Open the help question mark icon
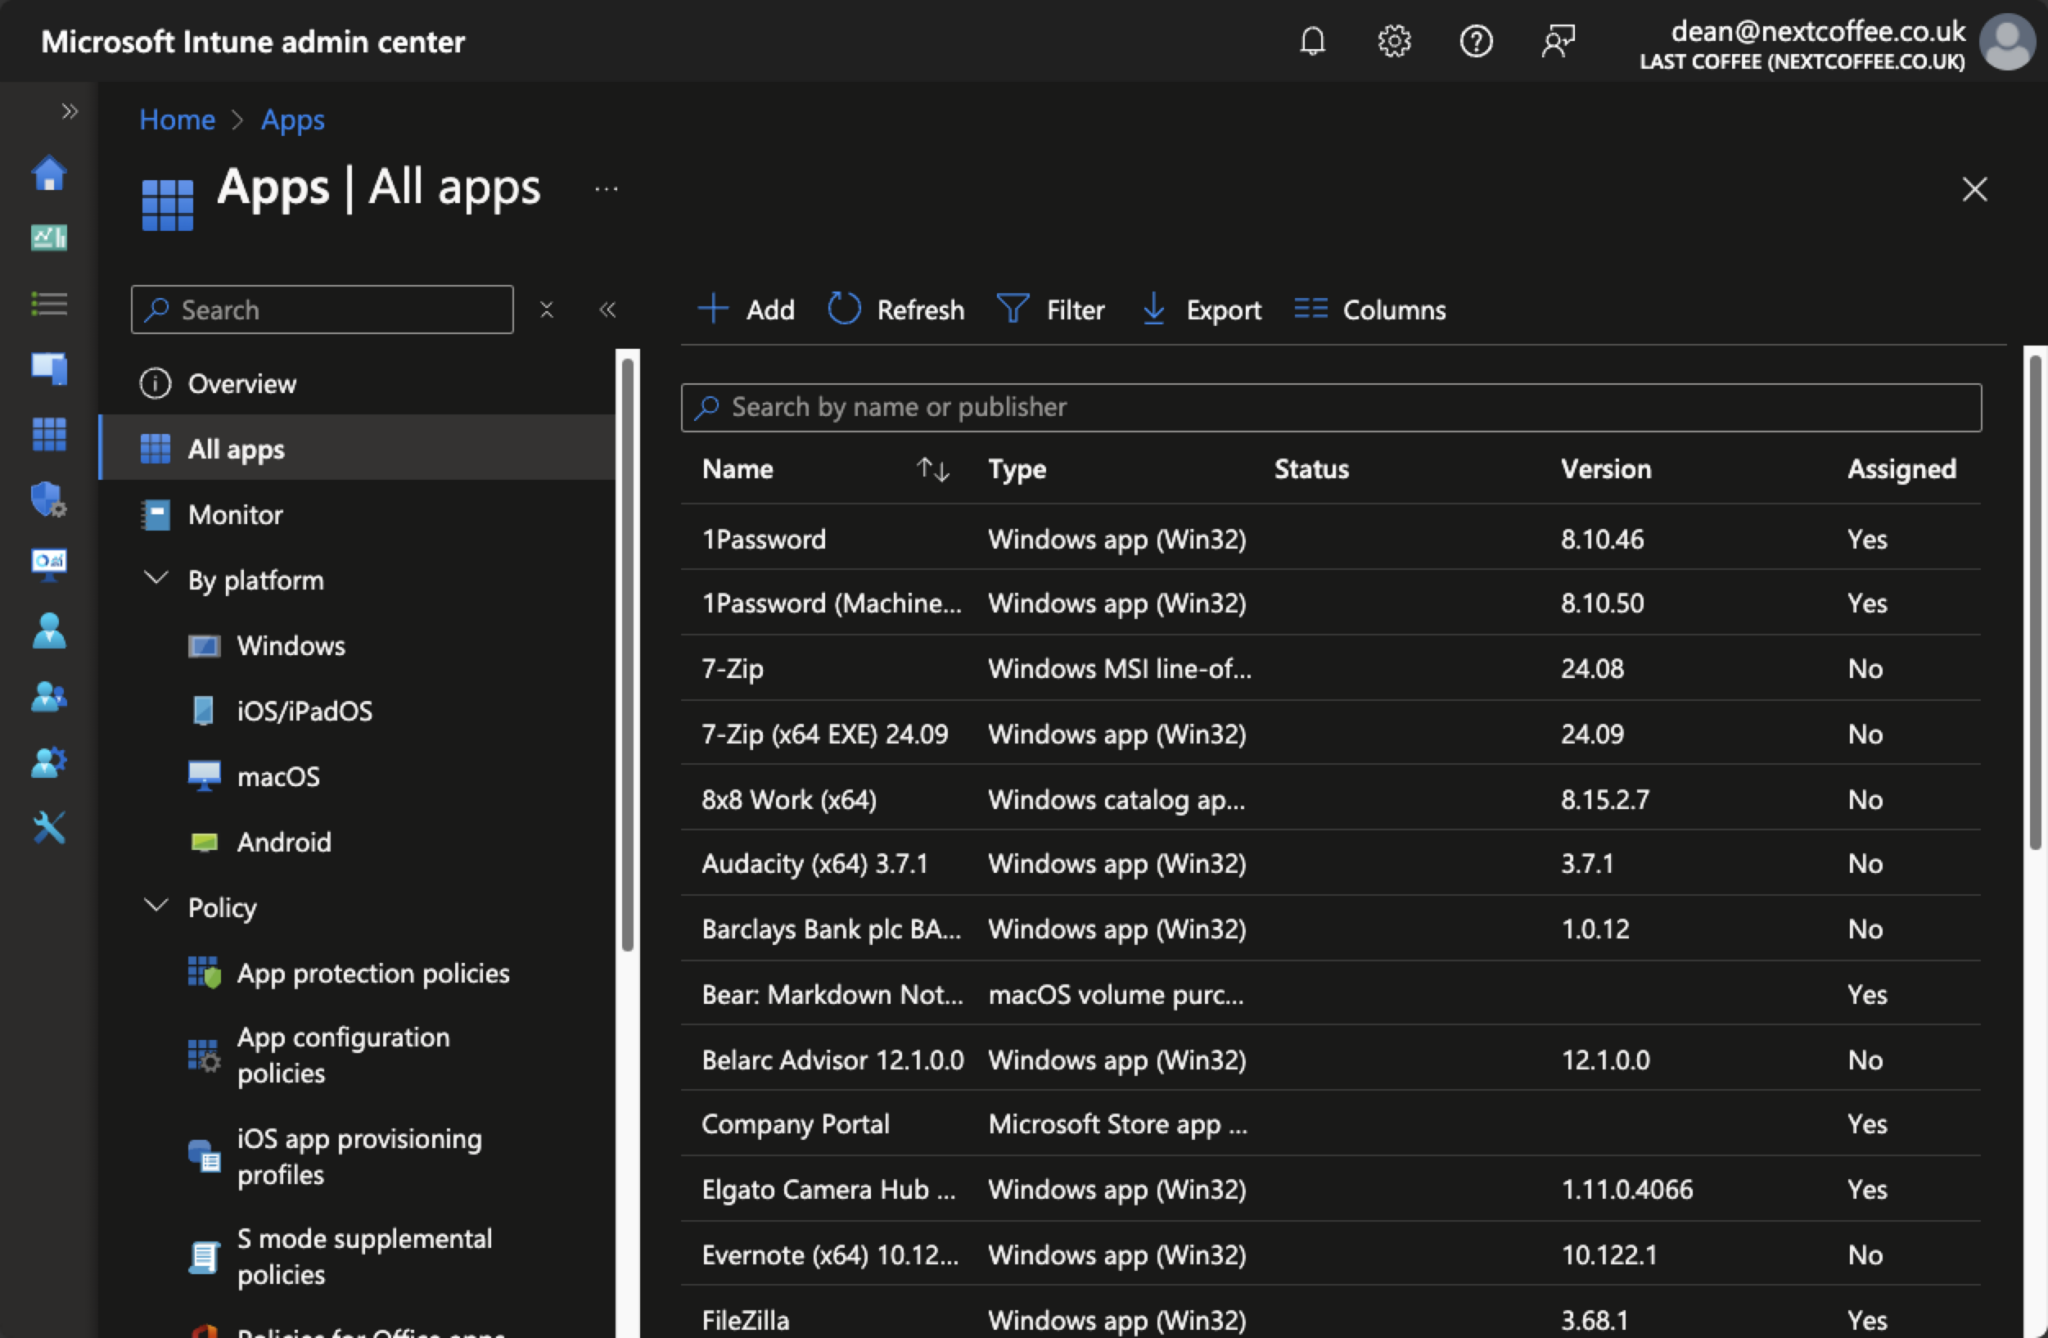Viewport: 2048px width, 1338px height. coord(1476,41)
